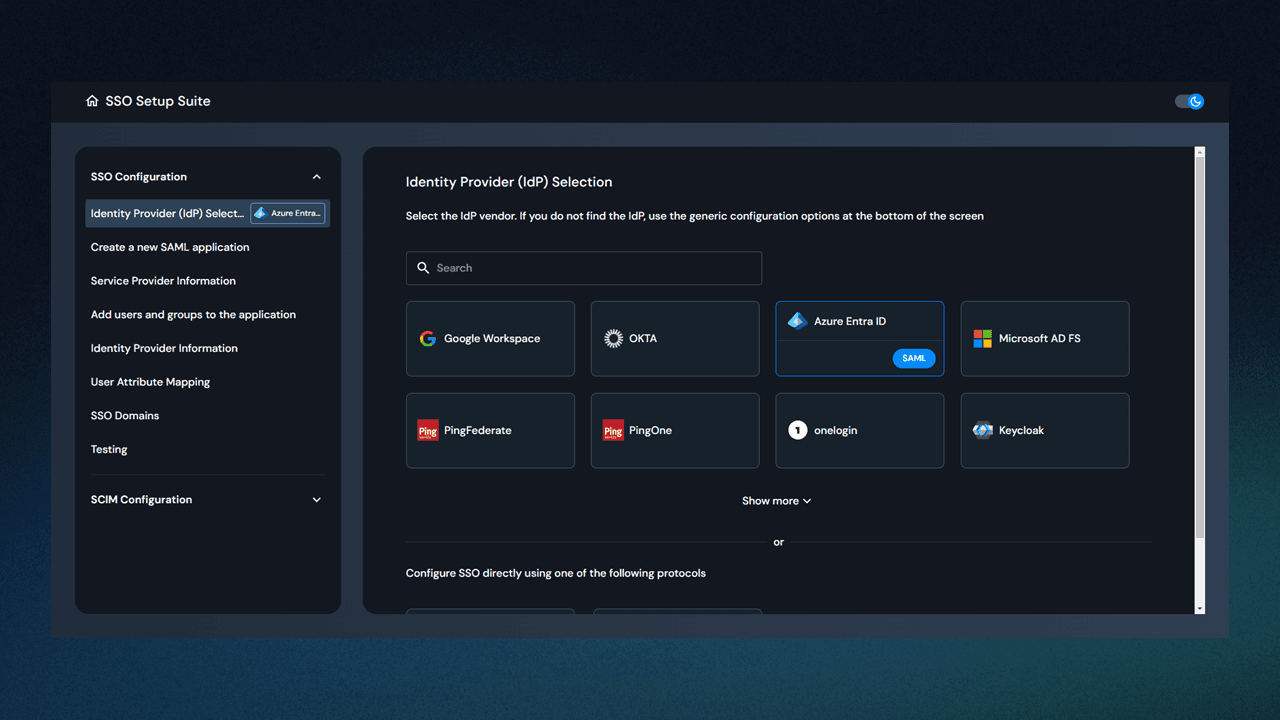Image resolution: width=1280 pixels, height=720 pixels.
Task: Go to Service Provider Information step
Action: coord(163,281)
